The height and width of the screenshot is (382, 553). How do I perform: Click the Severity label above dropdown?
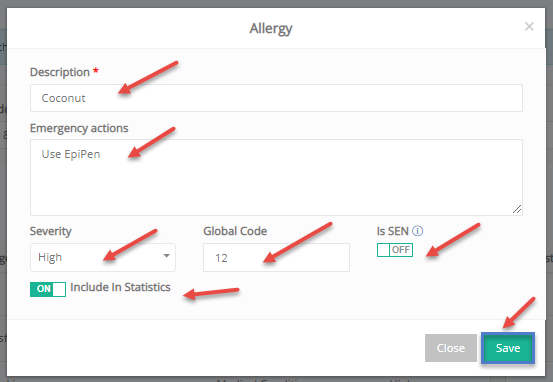51,231
